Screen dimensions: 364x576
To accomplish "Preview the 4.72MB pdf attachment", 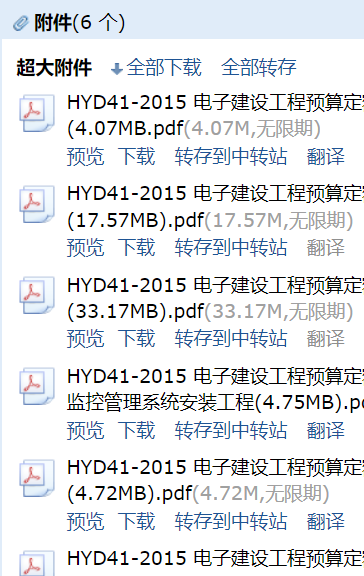I will click(x=86, y=521).
